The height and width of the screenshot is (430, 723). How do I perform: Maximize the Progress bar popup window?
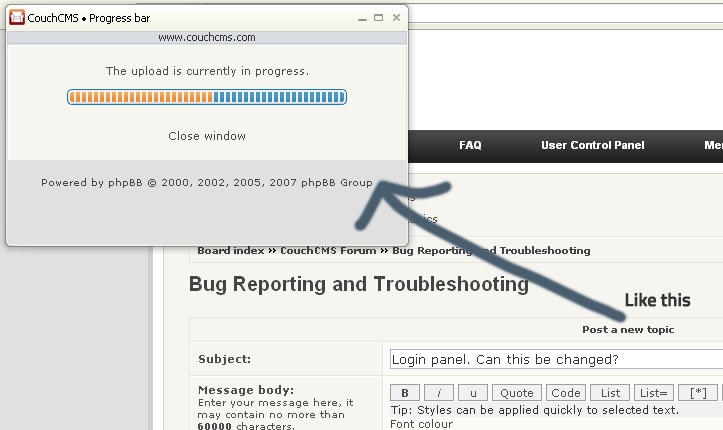pos(379,18)
